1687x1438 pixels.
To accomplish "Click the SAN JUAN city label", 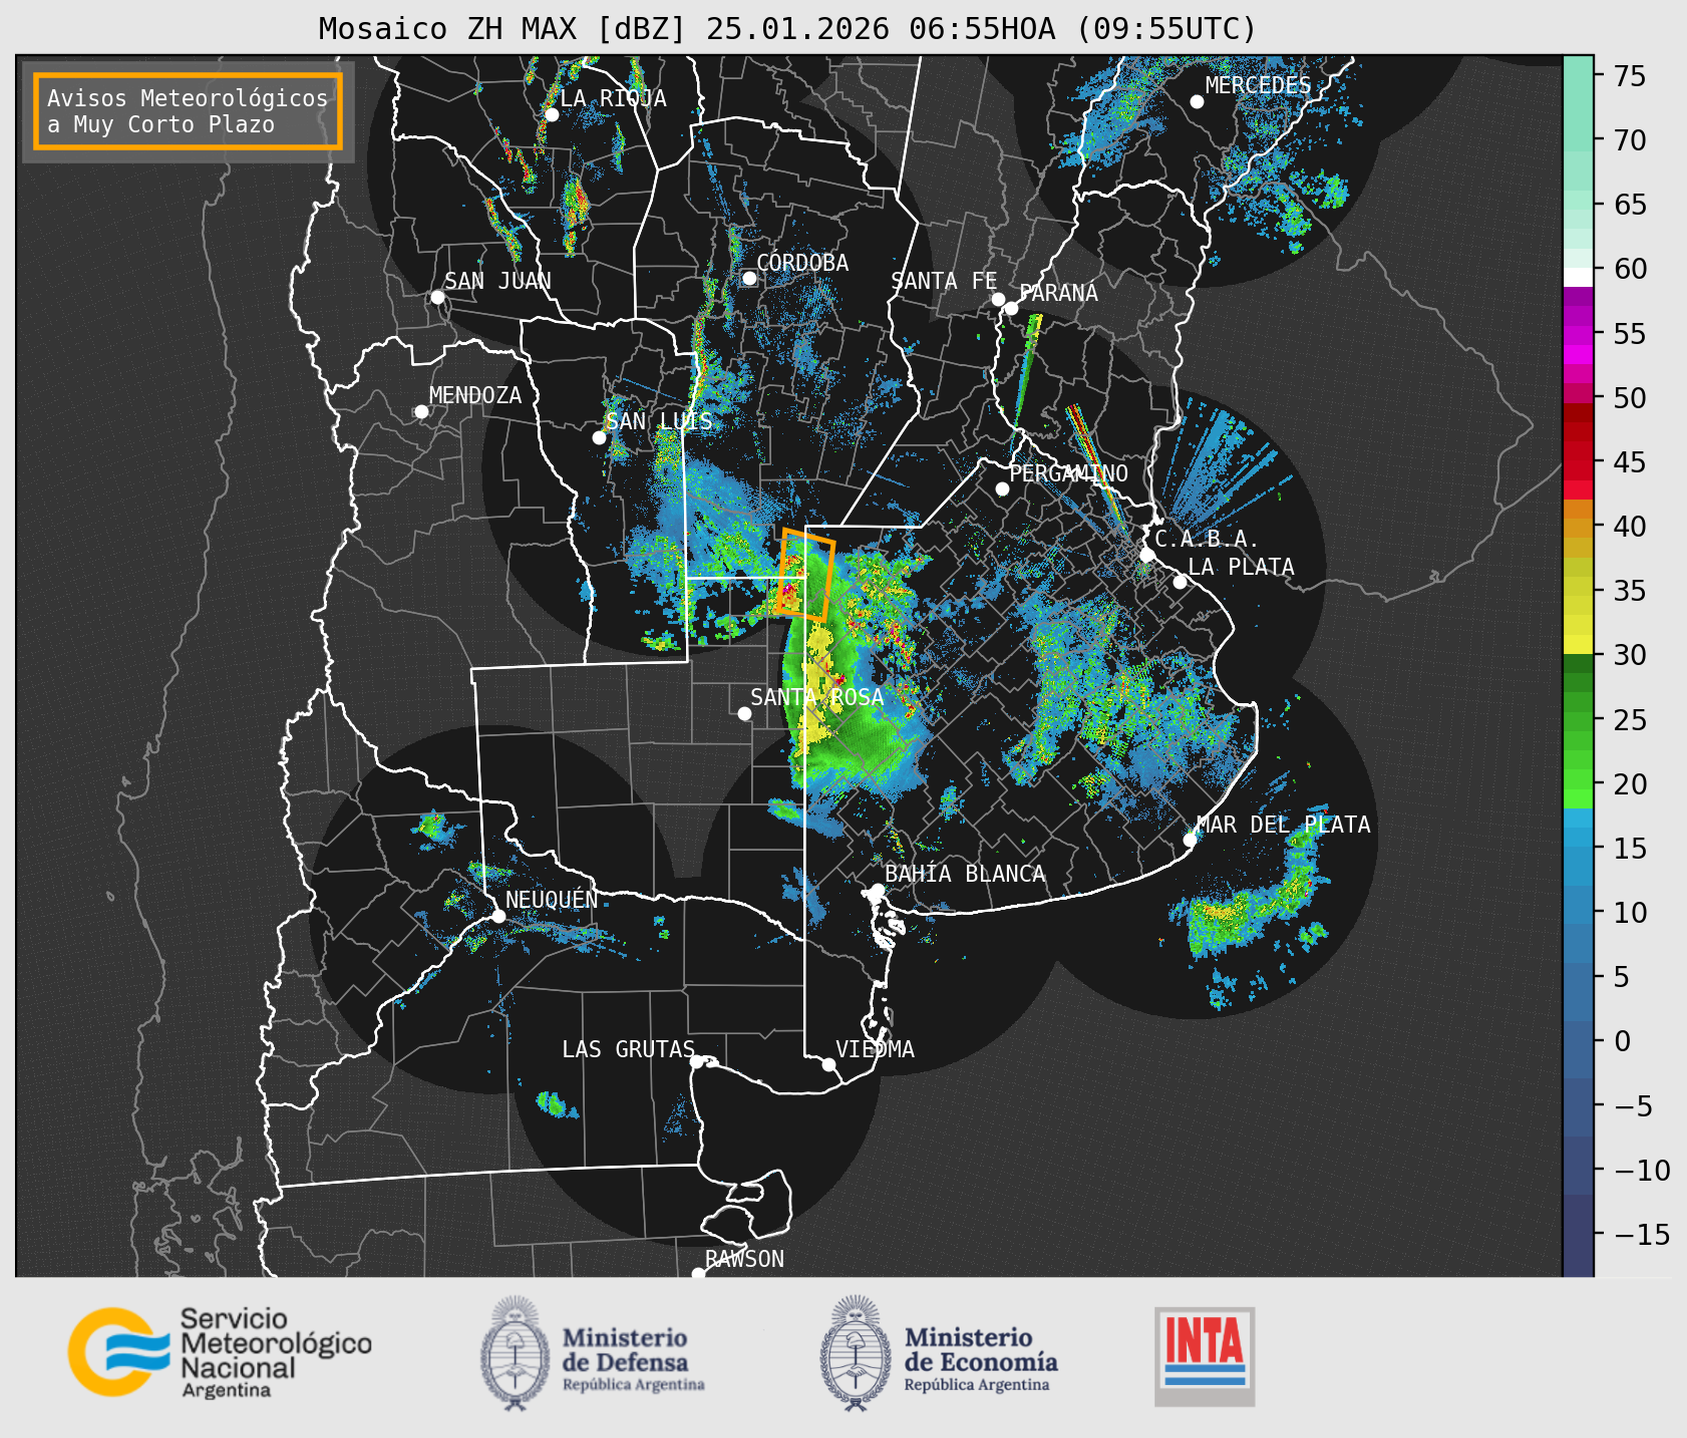I will click(498, 281).
